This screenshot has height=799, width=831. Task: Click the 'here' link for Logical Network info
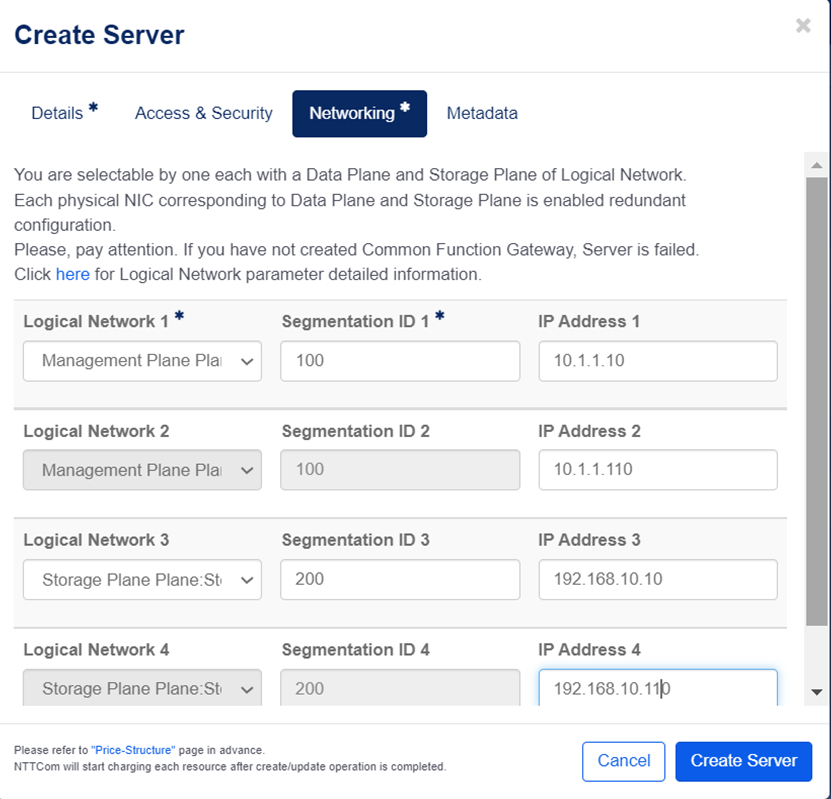[72, 273]
